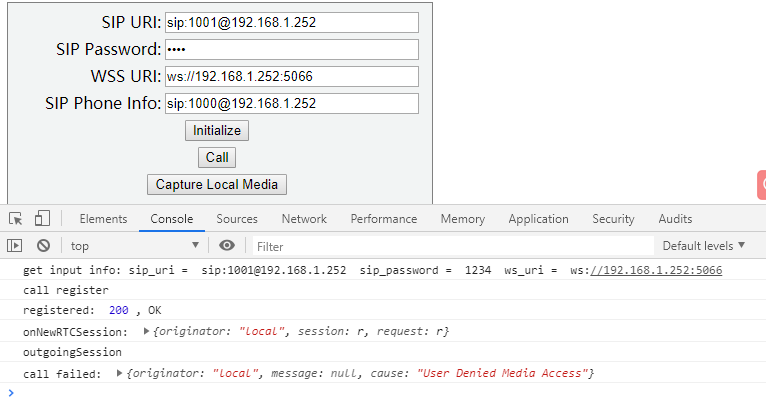766x409 pixels.
Task: Open the Default levels dropdown
Action: point(704,246)
